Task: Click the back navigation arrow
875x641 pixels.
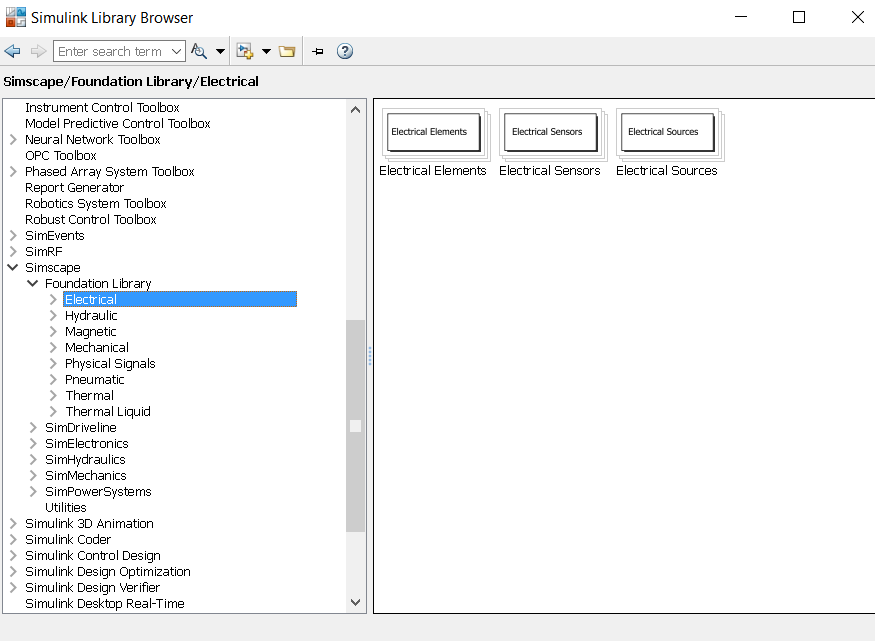Action: [x=12, y=51]
